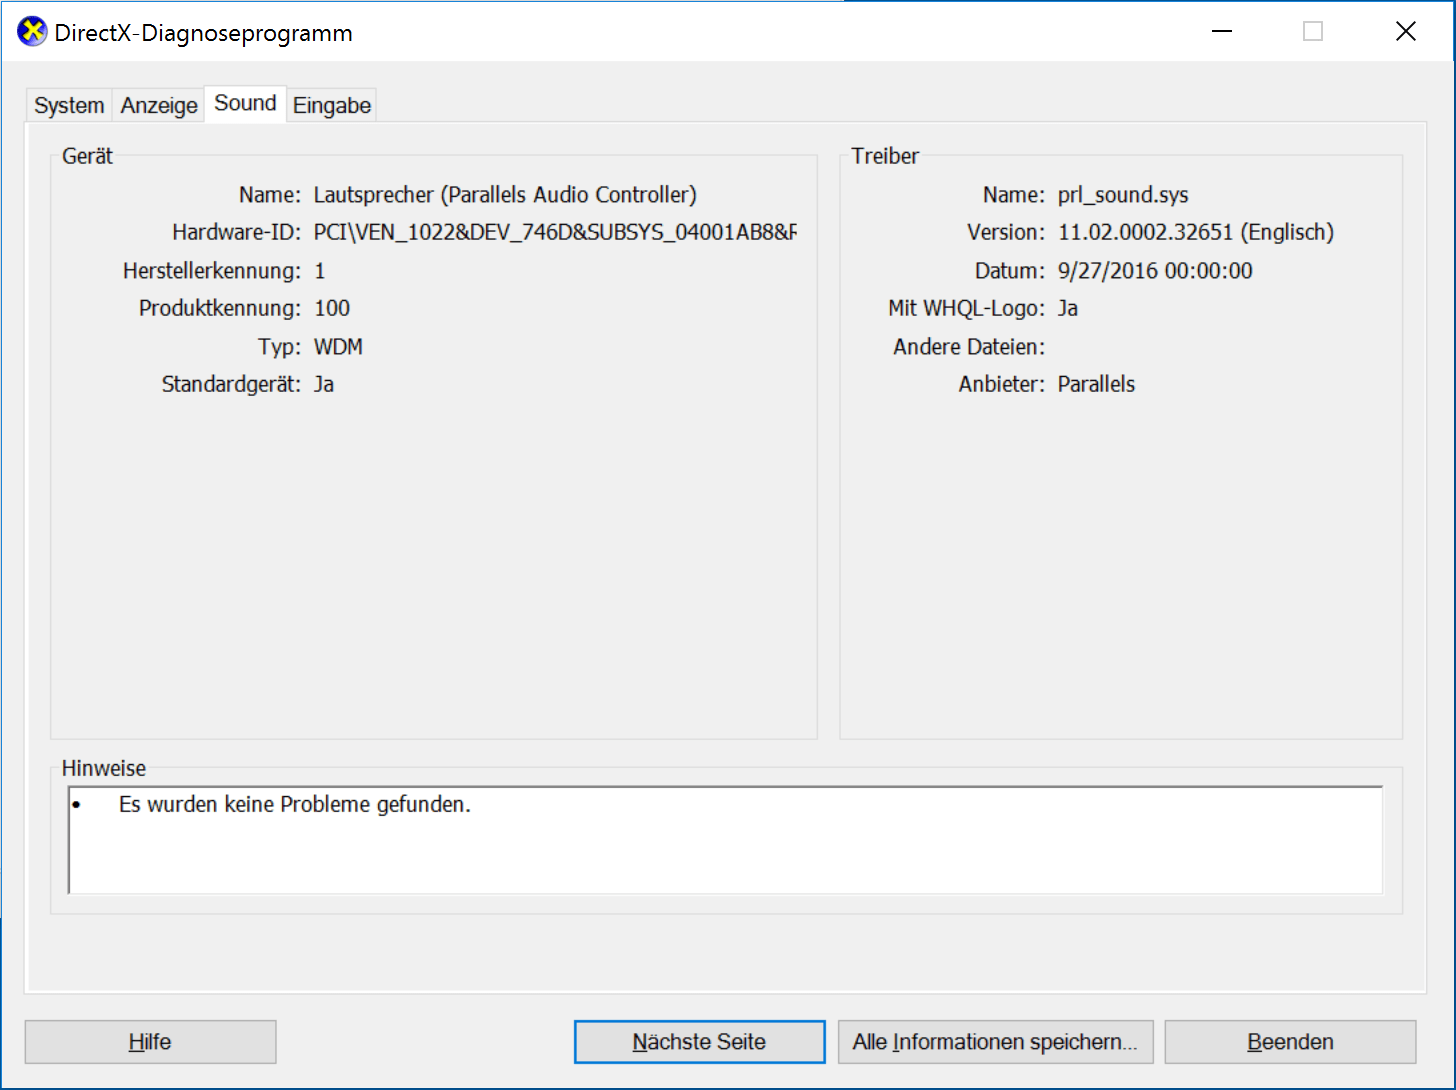Click the Hardware-ID value text
Screen dimensions: 1456x1090
coord(555,233)
